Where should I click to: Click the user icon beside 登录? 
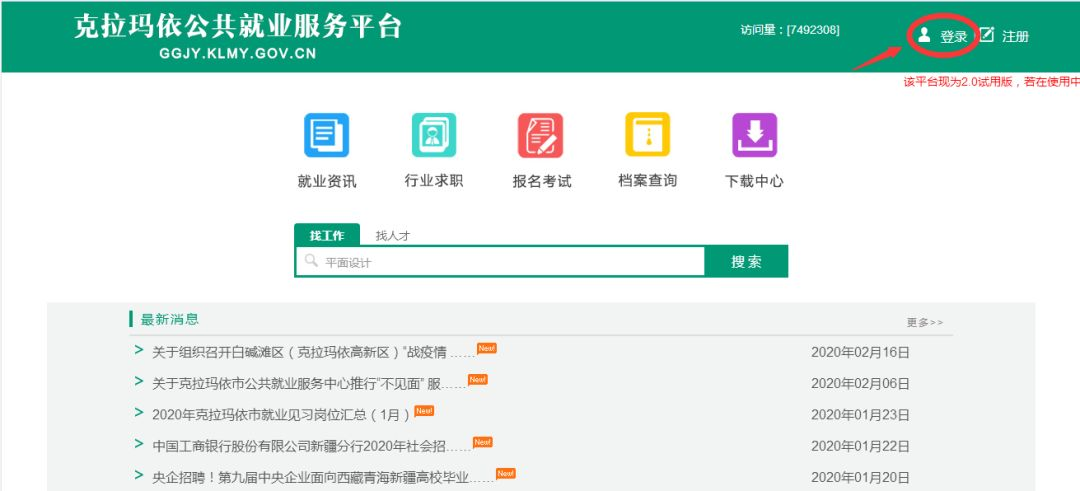[924, 35]
